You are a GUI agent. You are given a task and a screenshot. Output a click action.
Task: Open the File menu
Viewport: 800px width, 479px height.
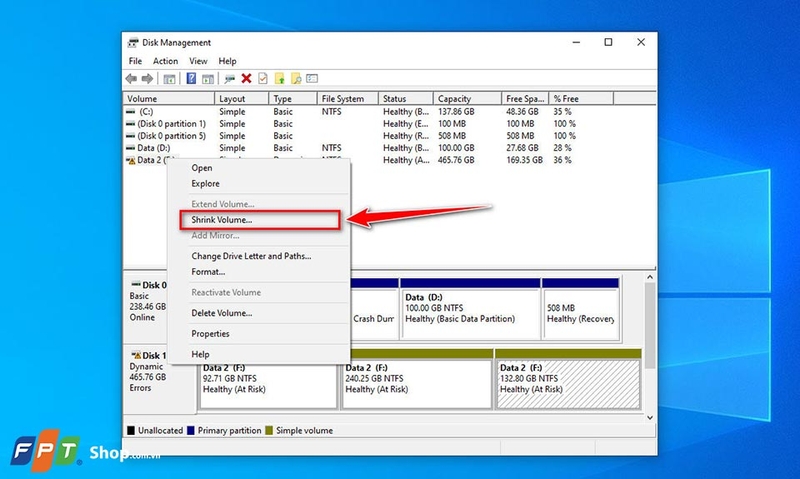click(x=135, y=61)
